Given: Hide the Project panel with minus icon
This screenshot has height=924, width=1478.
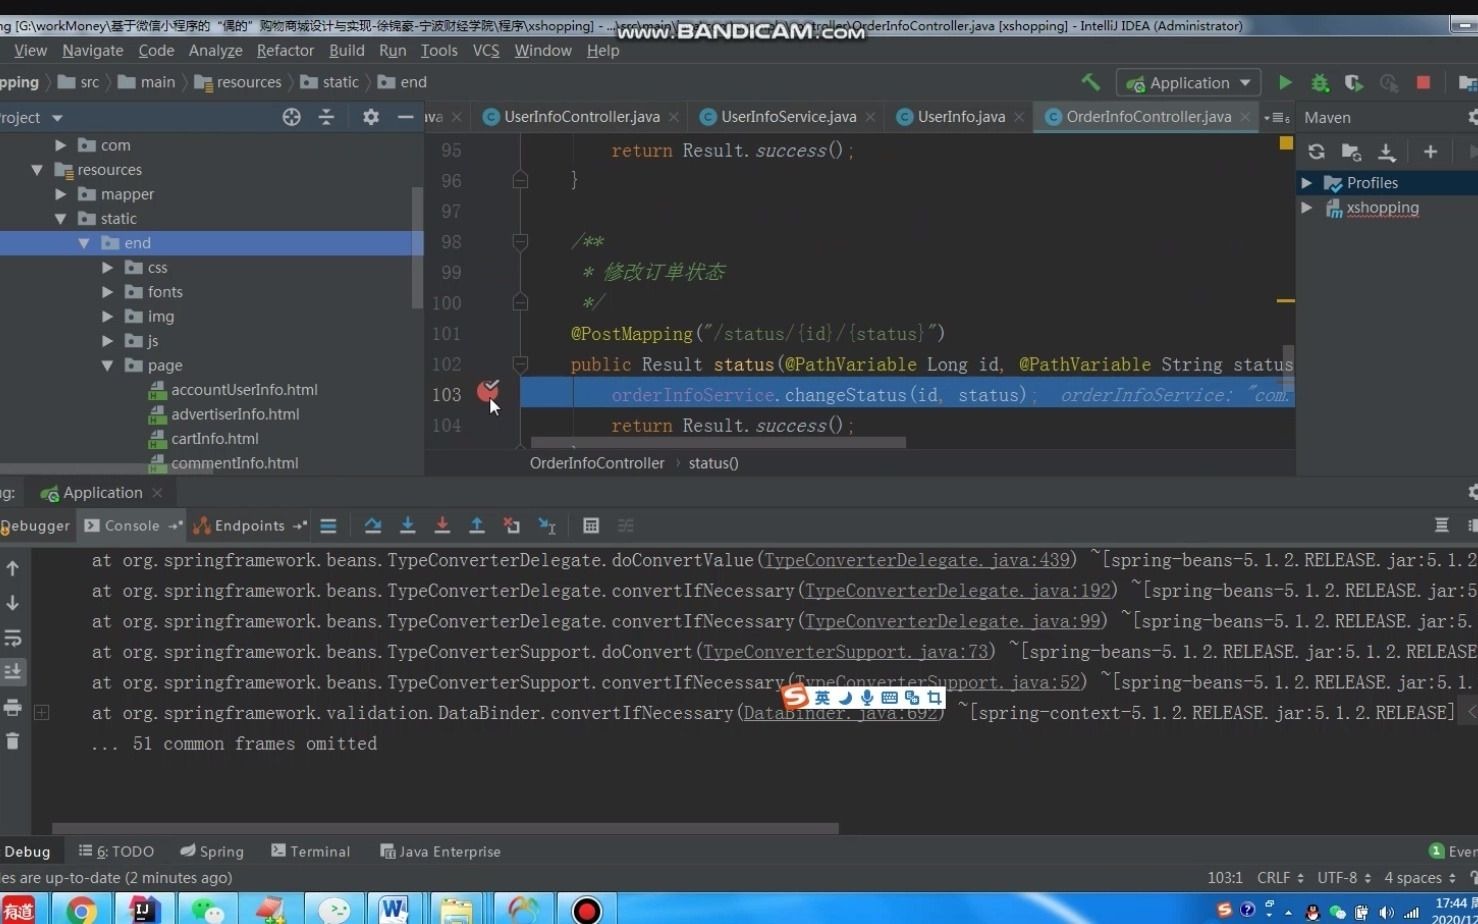Looking at the screenshot, I should (405, 117).
